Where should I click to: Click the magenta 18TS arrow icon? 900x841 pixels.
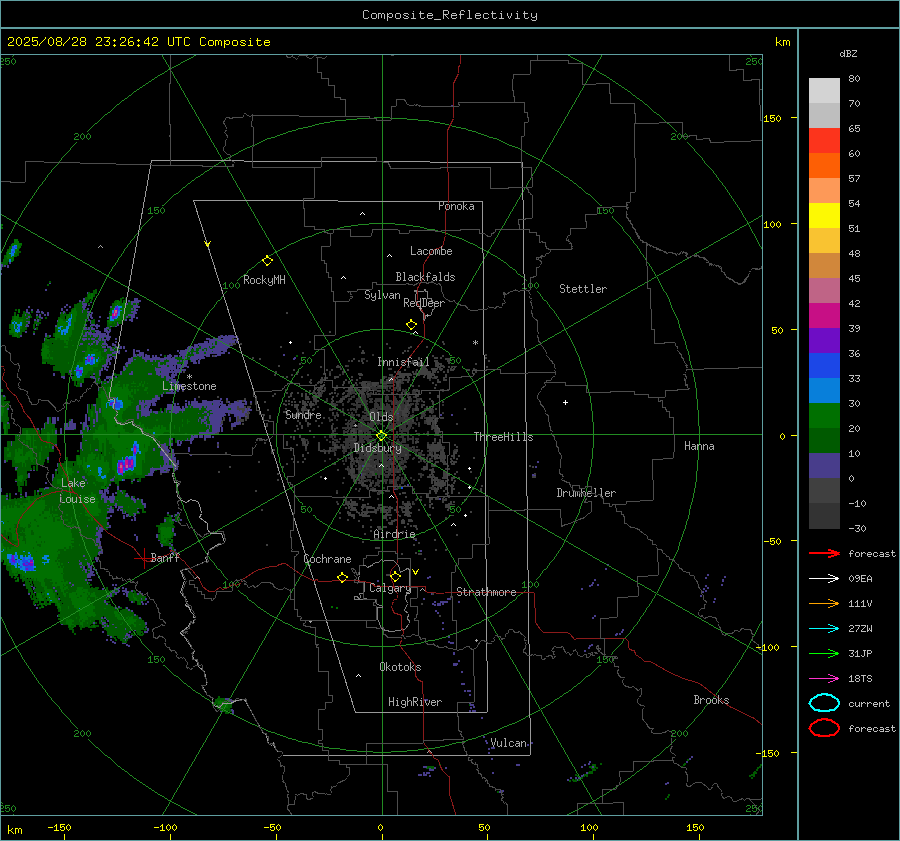pos(824,679)
